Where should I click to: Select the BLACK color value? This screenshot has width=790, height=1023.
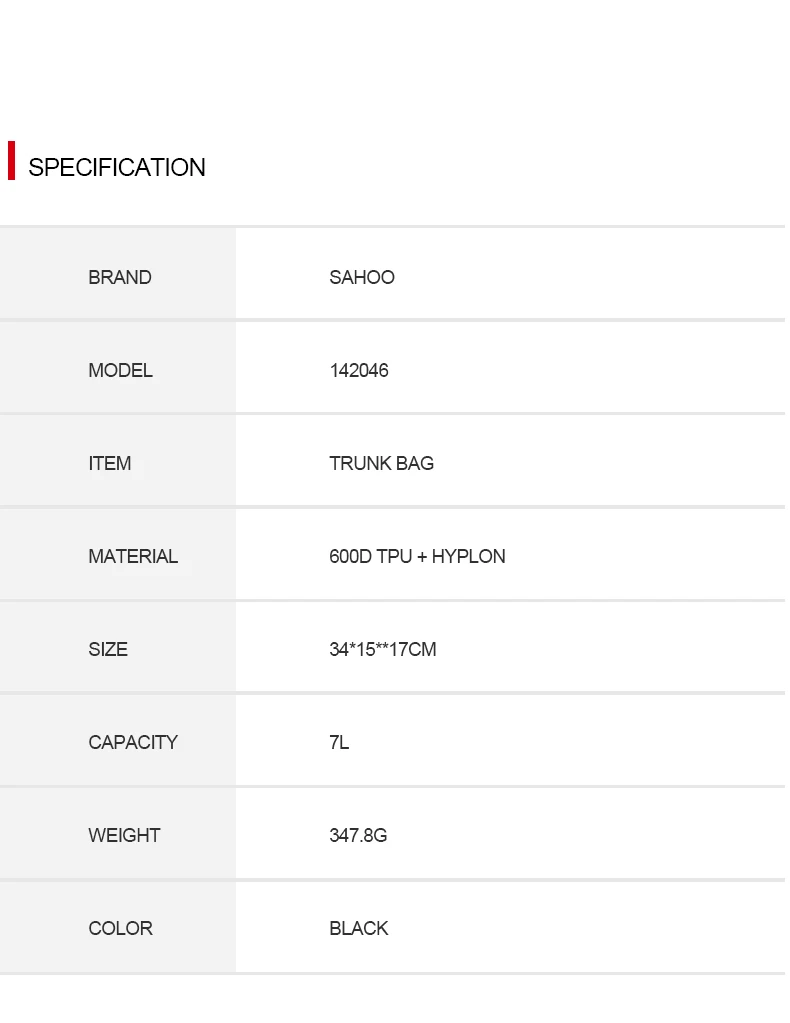click(x=358, y=928)
